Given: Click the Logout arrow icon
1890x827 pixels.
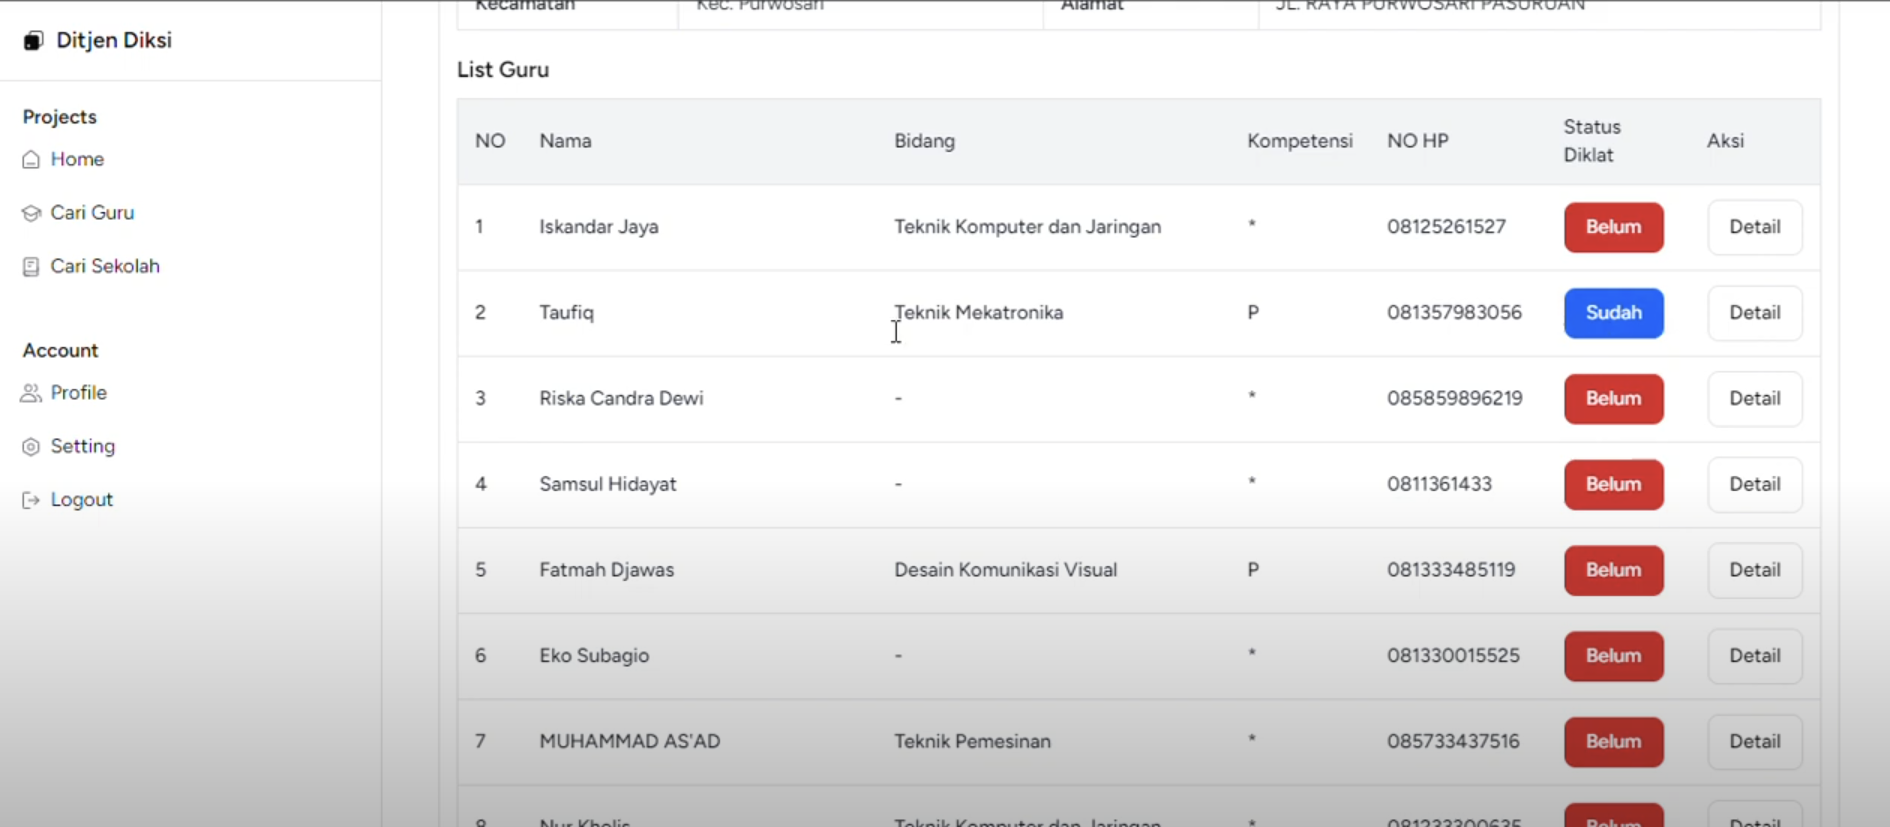Looking at the screenshot, I should 31,500.
